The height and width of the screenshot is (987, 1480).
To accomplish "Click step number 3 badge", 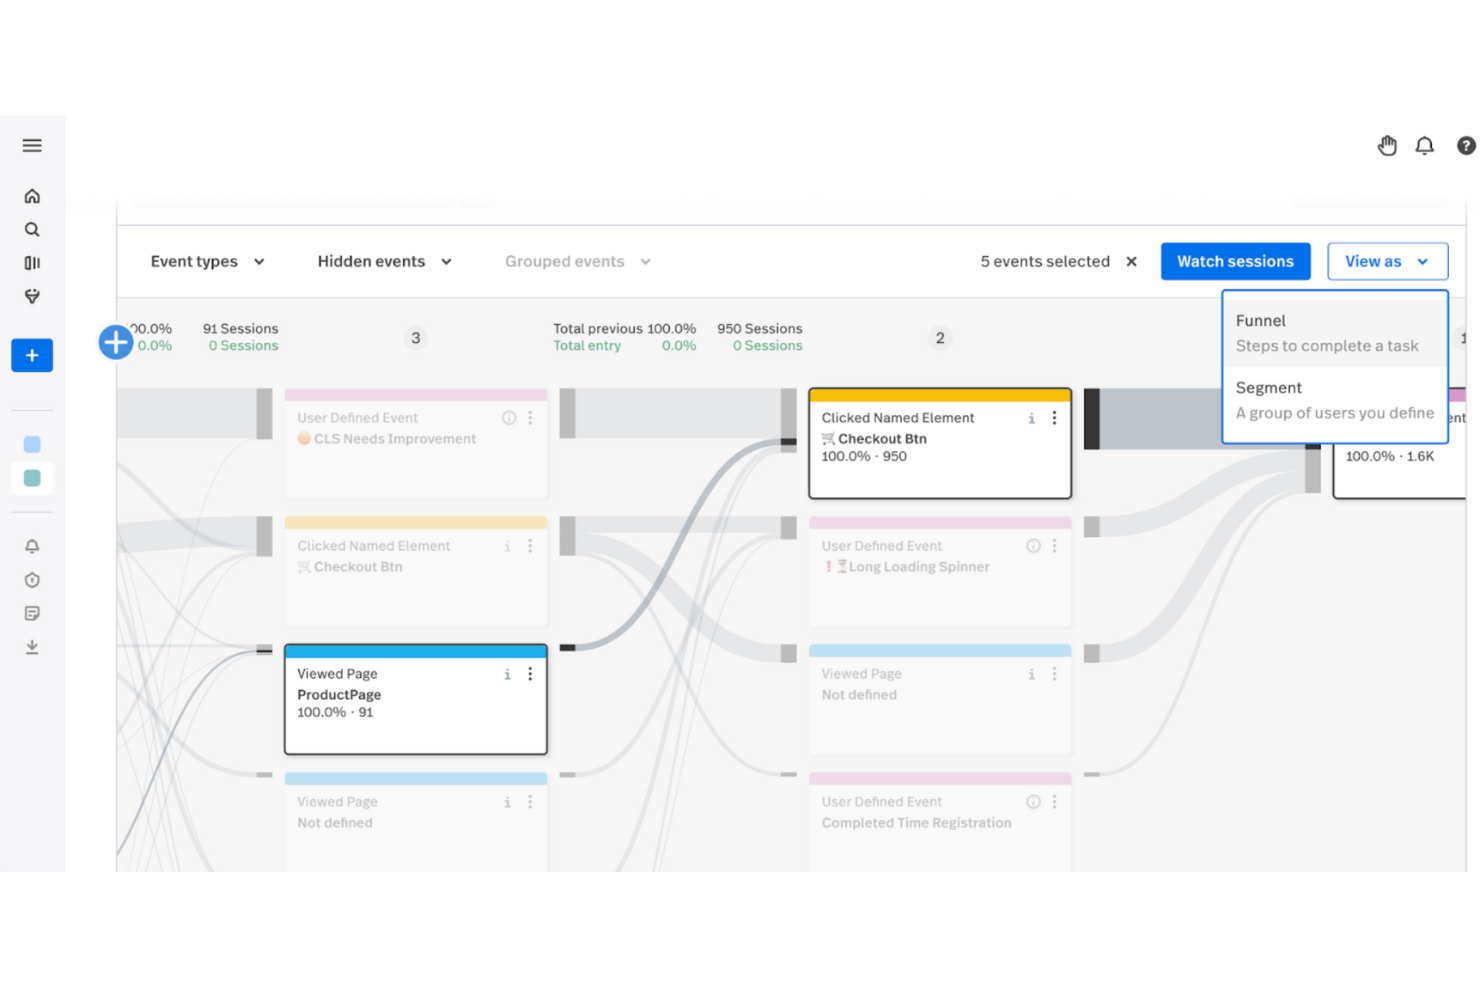I will point(416,338).
